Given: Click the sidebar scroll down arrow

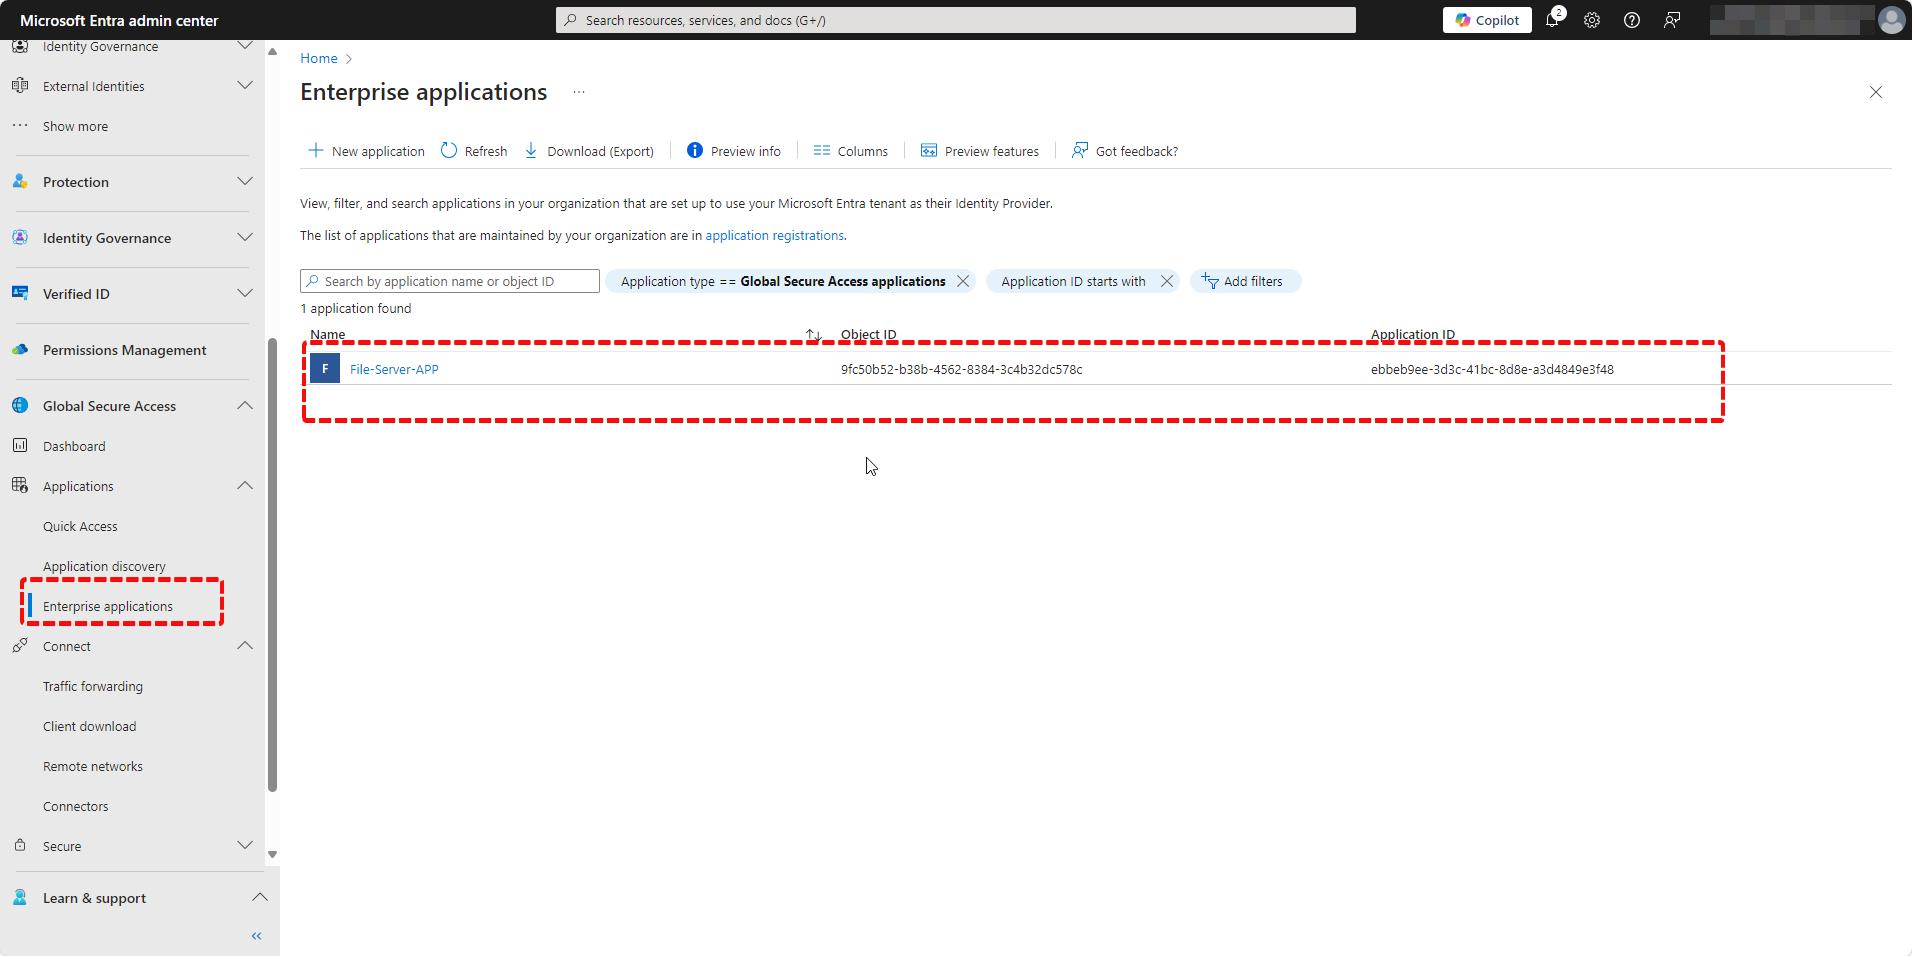Looking at the screenshot, I should (272, 855).
